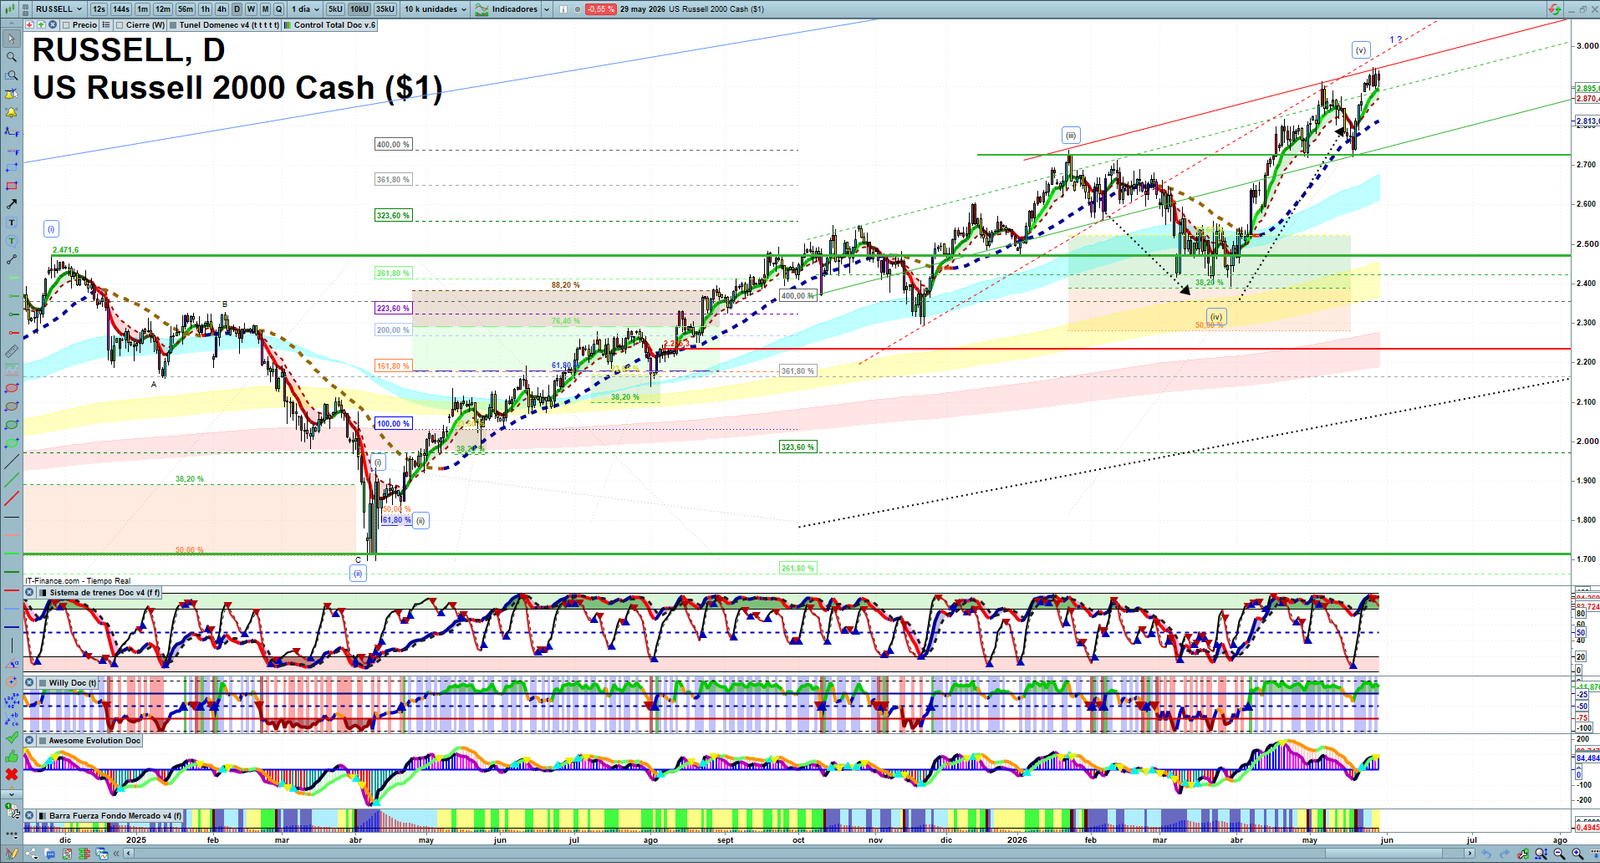Open the three dots more tools menu
The image size is (1600, 863).
(x=12, y=836)
